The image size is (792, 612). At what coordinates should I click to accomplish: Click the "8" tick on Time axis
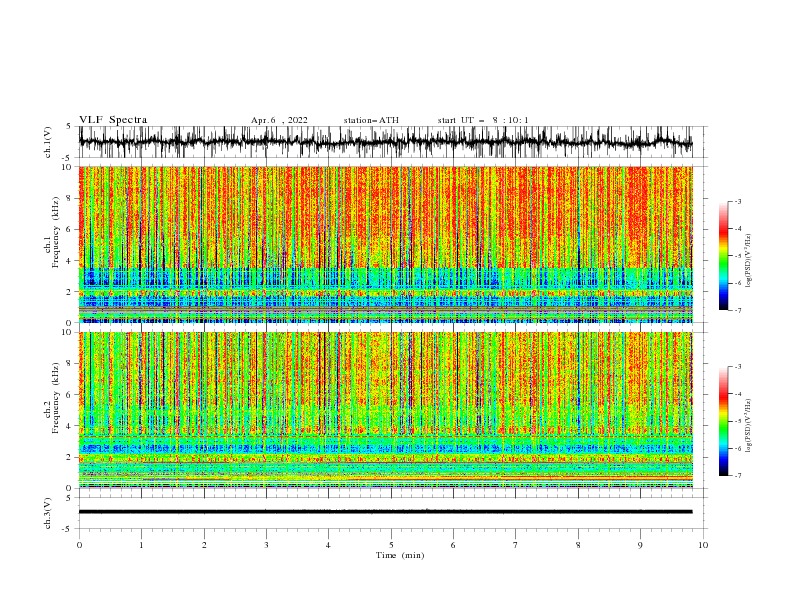click(578, 545)
